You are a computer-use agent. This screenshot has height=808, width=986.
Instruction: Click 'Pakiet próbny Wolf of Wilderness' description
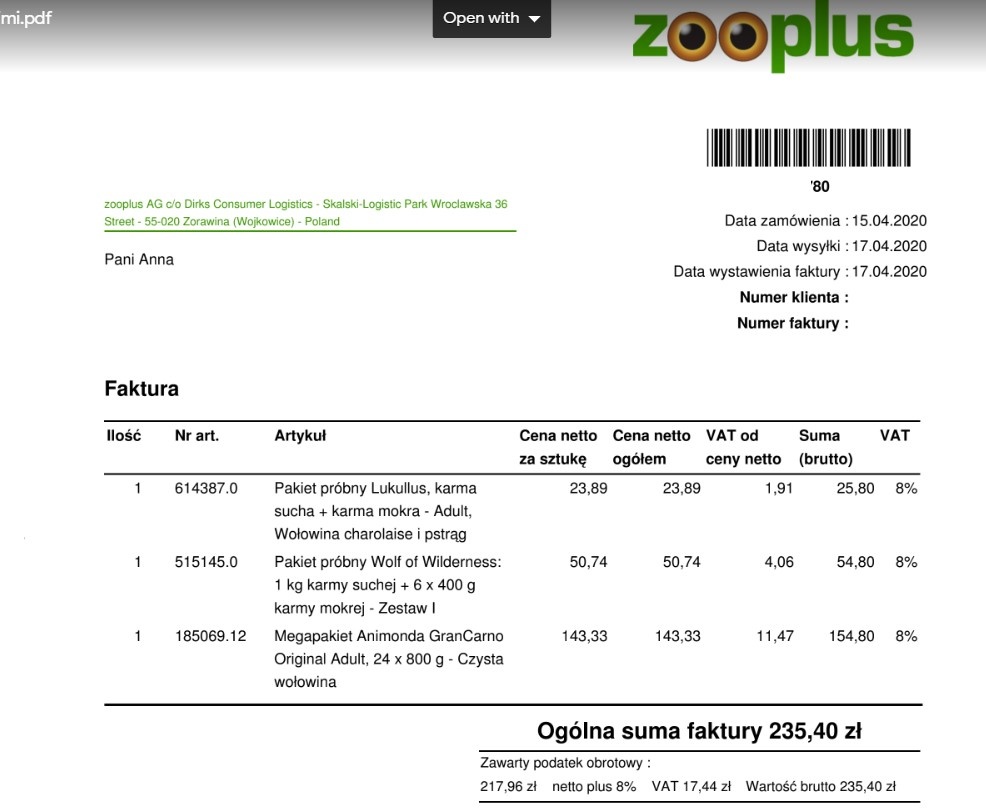387,585
